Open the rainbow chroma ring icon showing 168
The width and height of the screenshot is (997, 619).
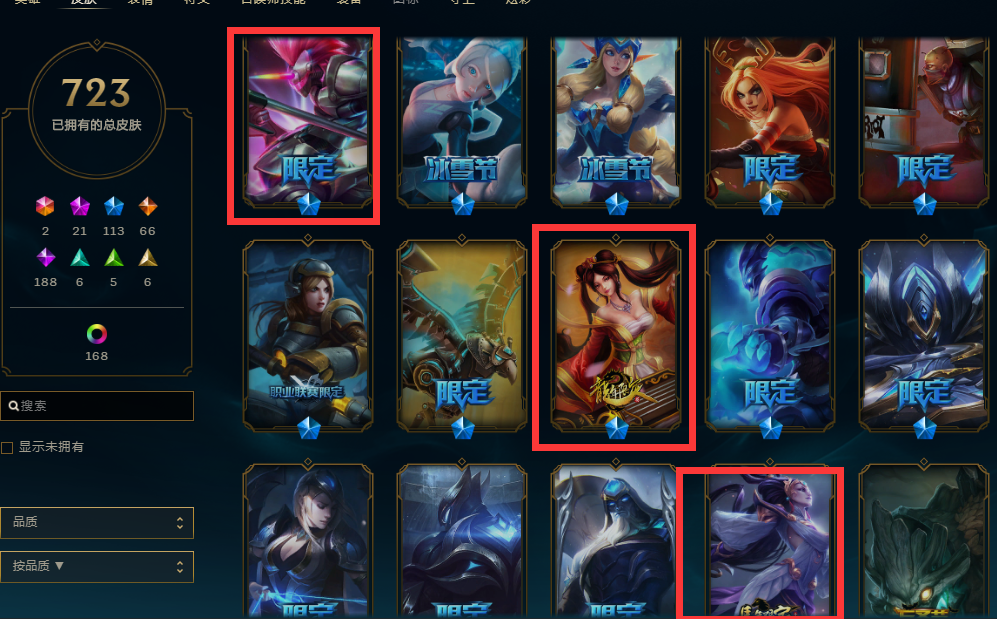[x=97, y=334]
